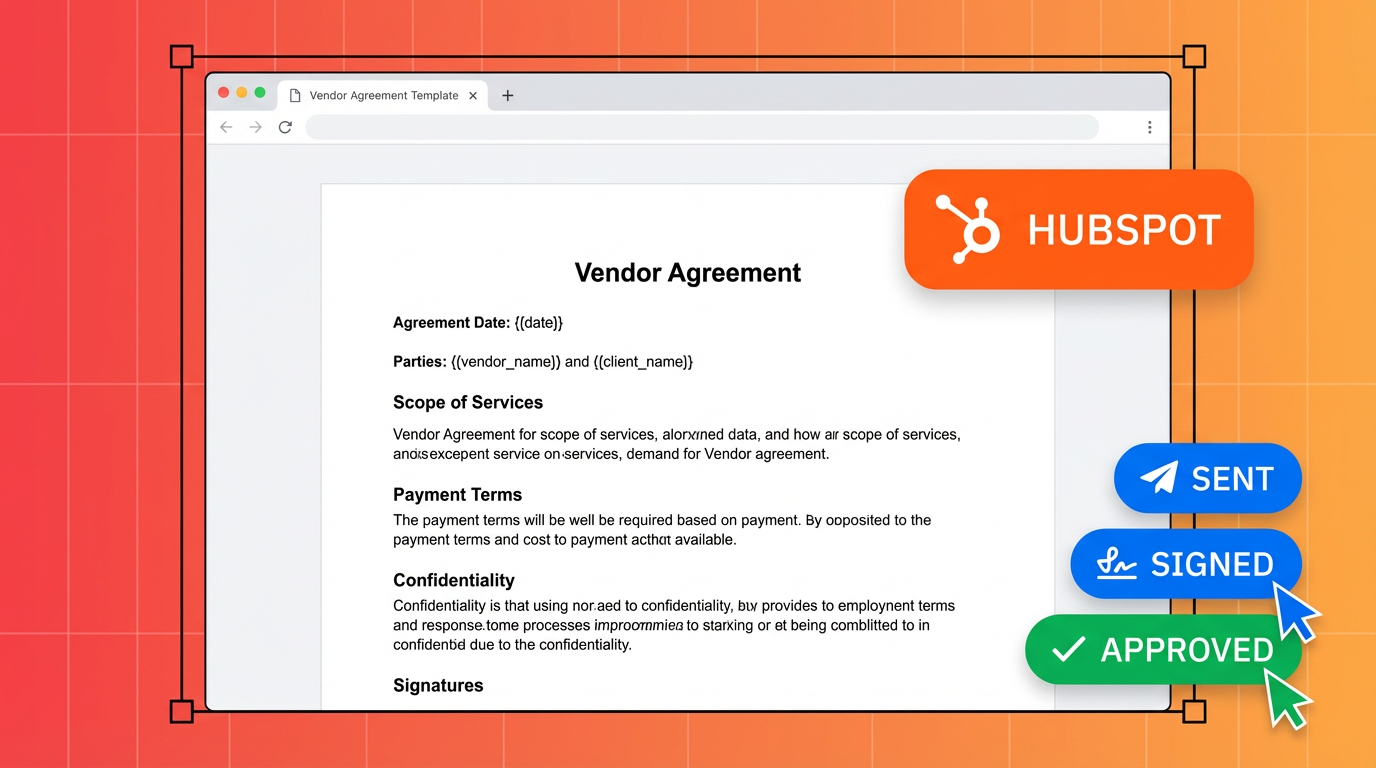The height and width of the screenshot is (768, 1376).
Task: Open a new tab with the plus icon
Action: point(508,96)
